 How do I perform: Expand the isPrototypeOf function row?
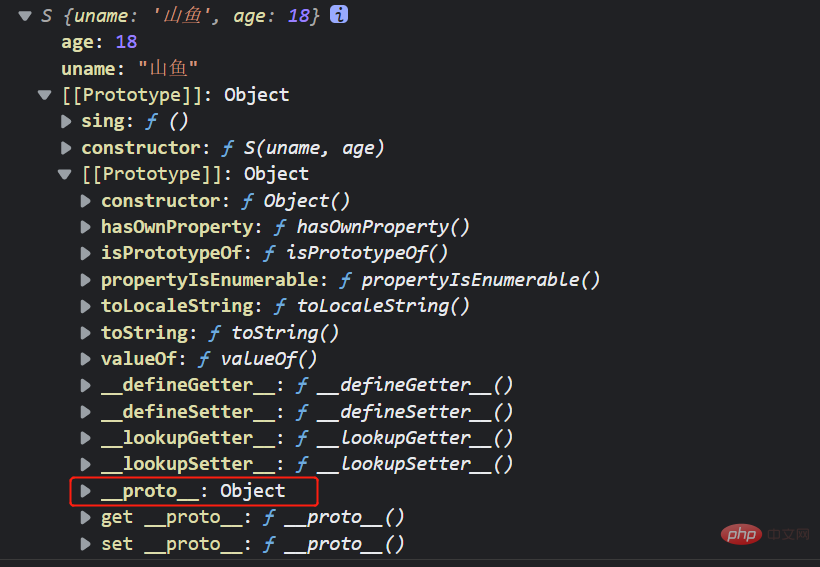pyautogui.click(x=86, y=253)
